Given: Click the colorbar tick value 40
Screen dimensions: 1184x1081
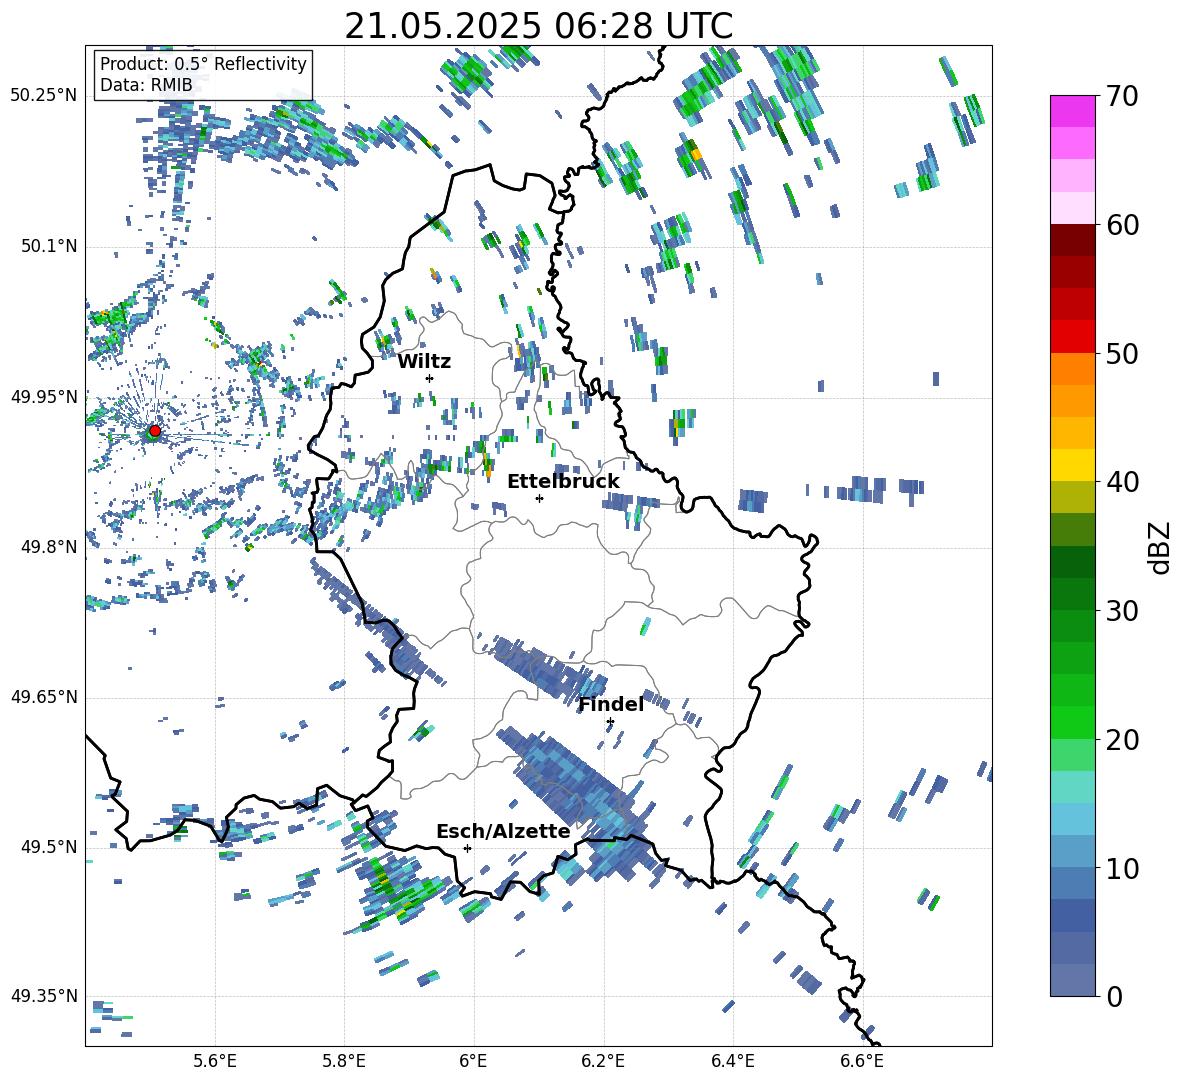Looking at the screenshot, I should pyautogui.click(x=1121, y=482).
